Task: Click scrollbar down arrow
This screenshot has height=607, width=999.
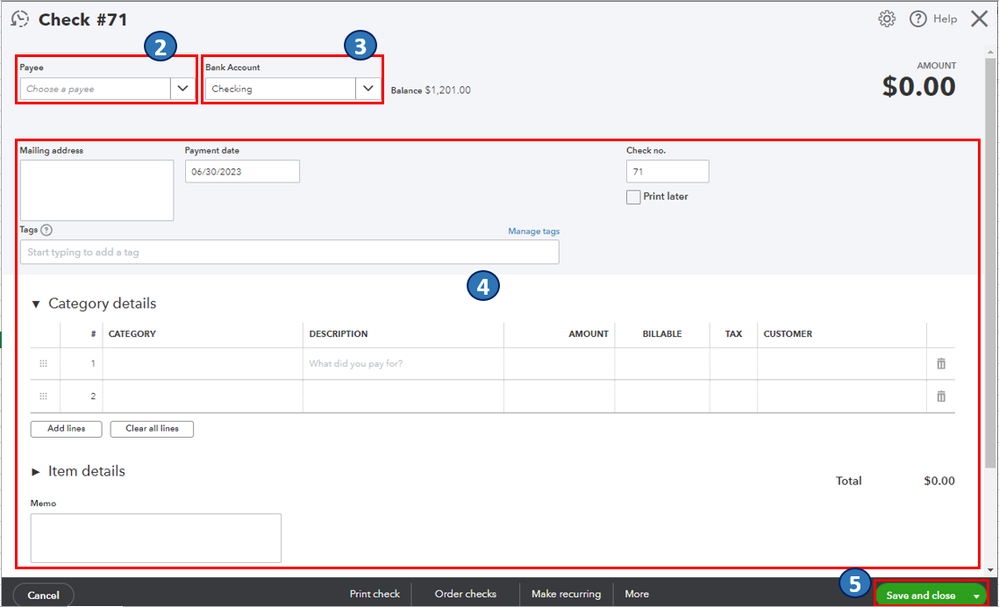Action: (x=990, y=570)
